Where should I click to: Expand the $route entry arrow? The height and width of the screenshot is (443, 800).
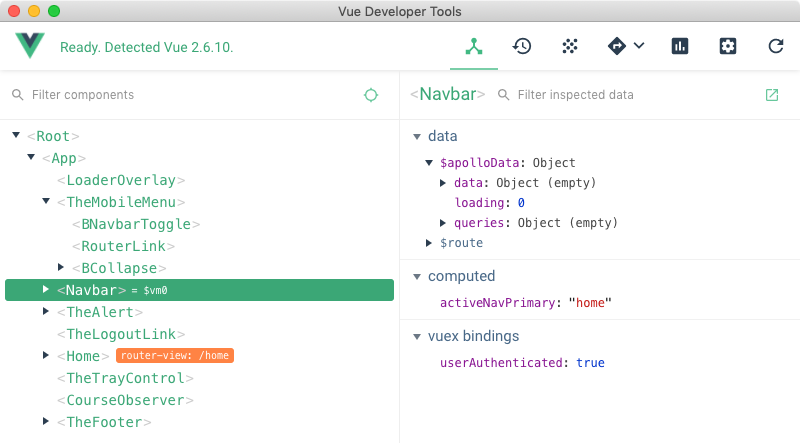(x=429, y=243)
